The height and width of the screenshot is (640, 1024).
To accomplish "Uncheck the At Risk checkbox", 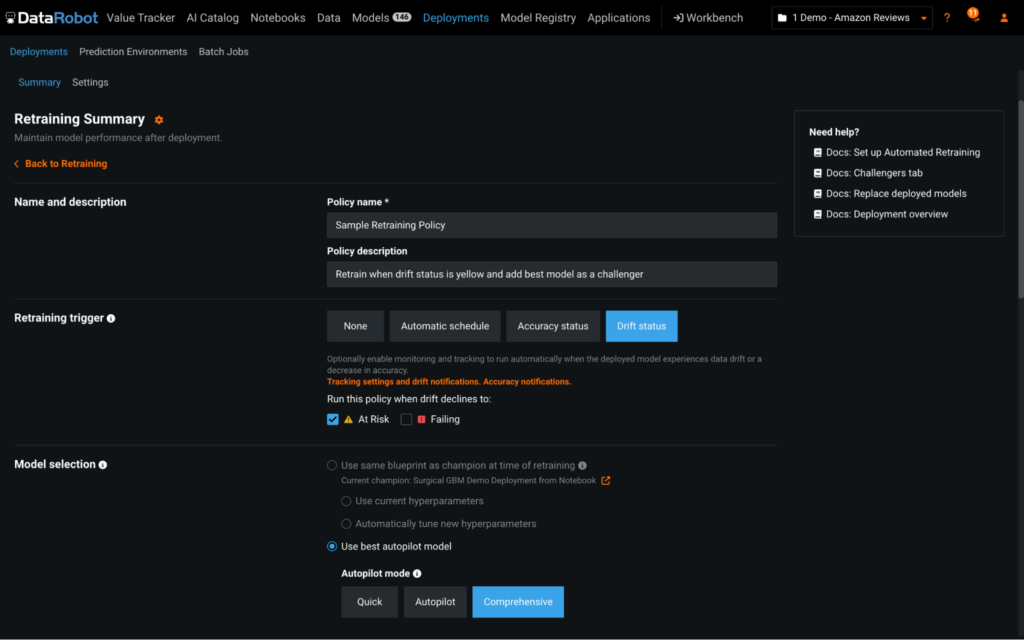I will [333, 420].
